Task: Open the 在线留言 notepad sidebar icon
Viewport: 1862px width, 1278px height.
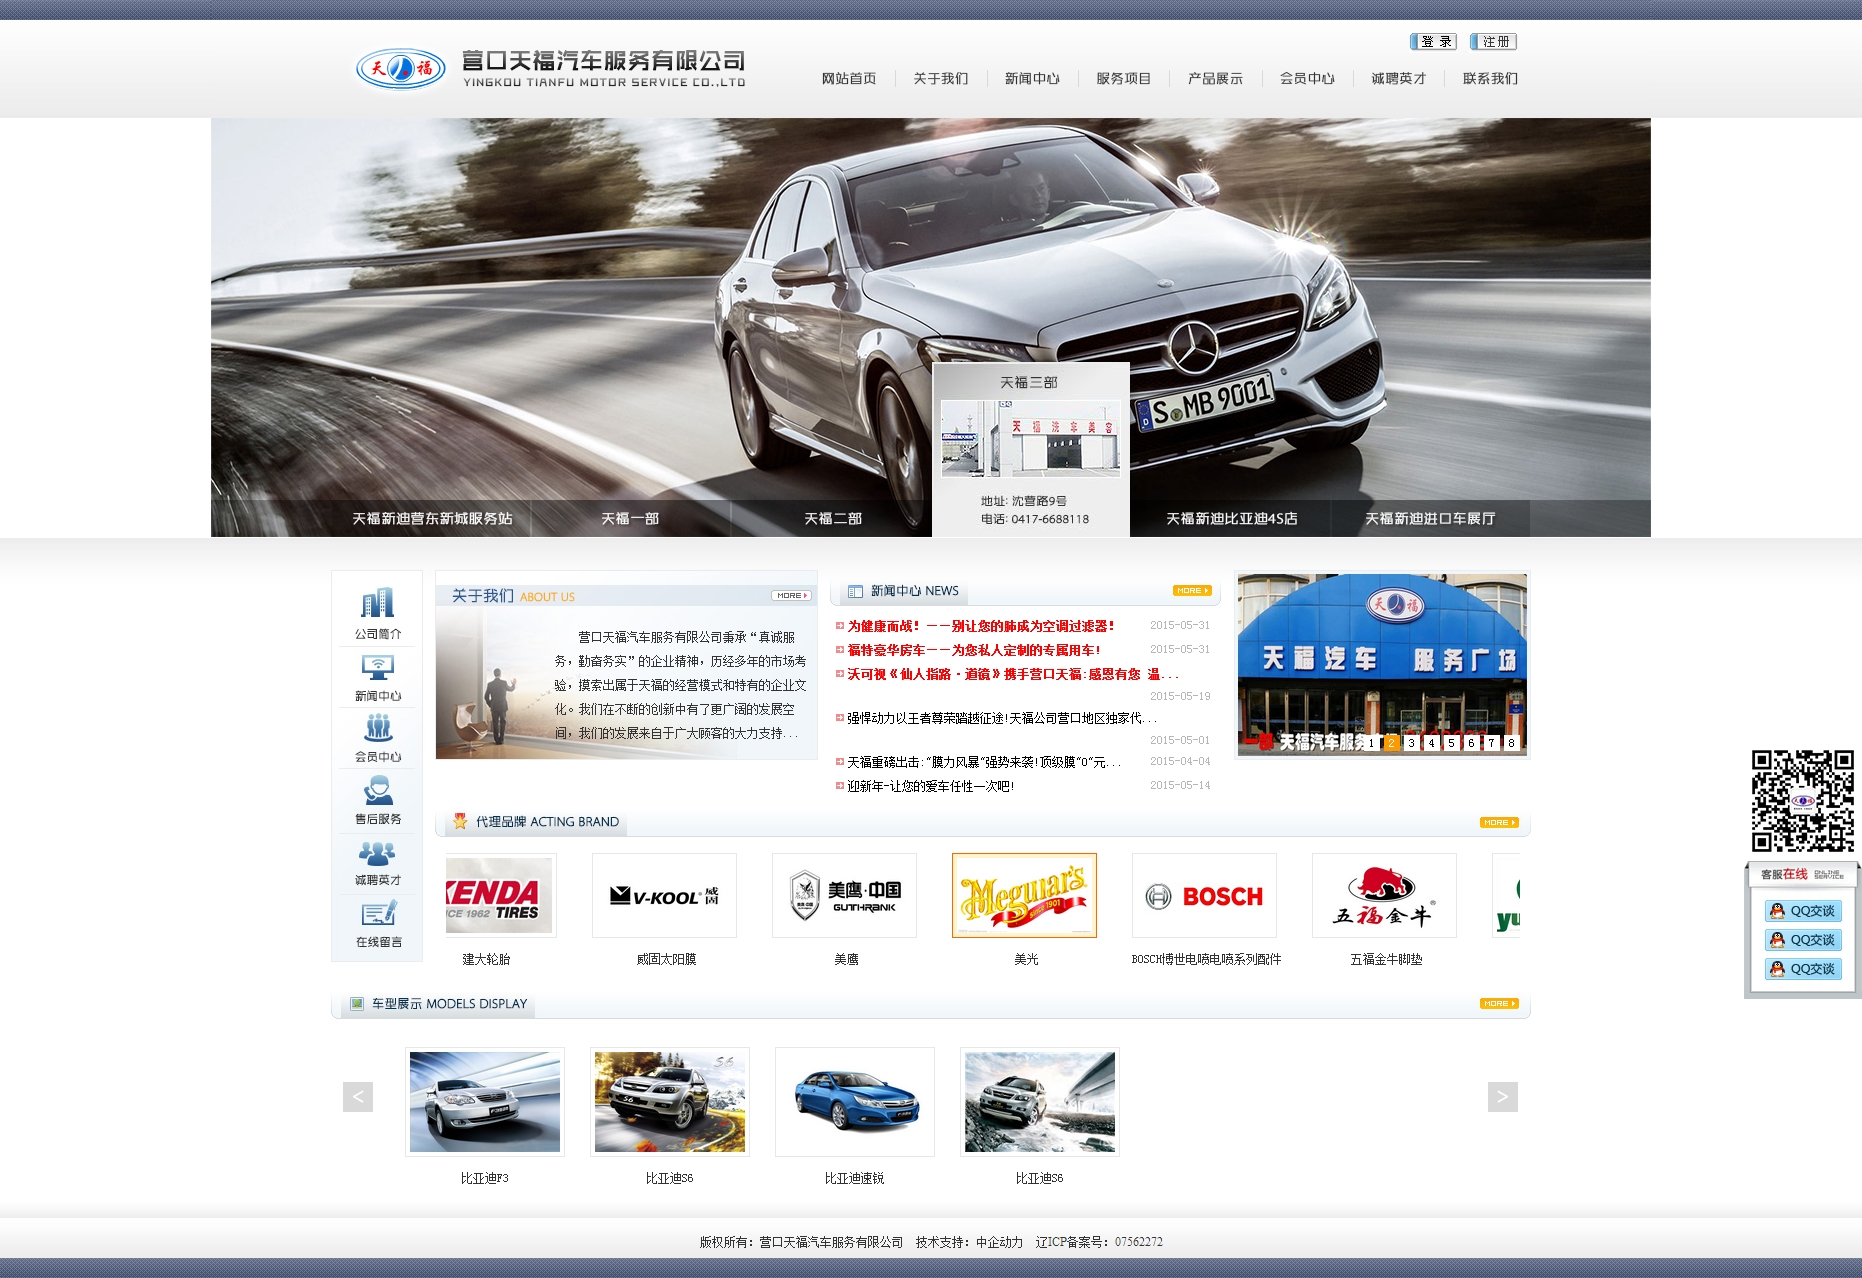Action: pos(378,914)
